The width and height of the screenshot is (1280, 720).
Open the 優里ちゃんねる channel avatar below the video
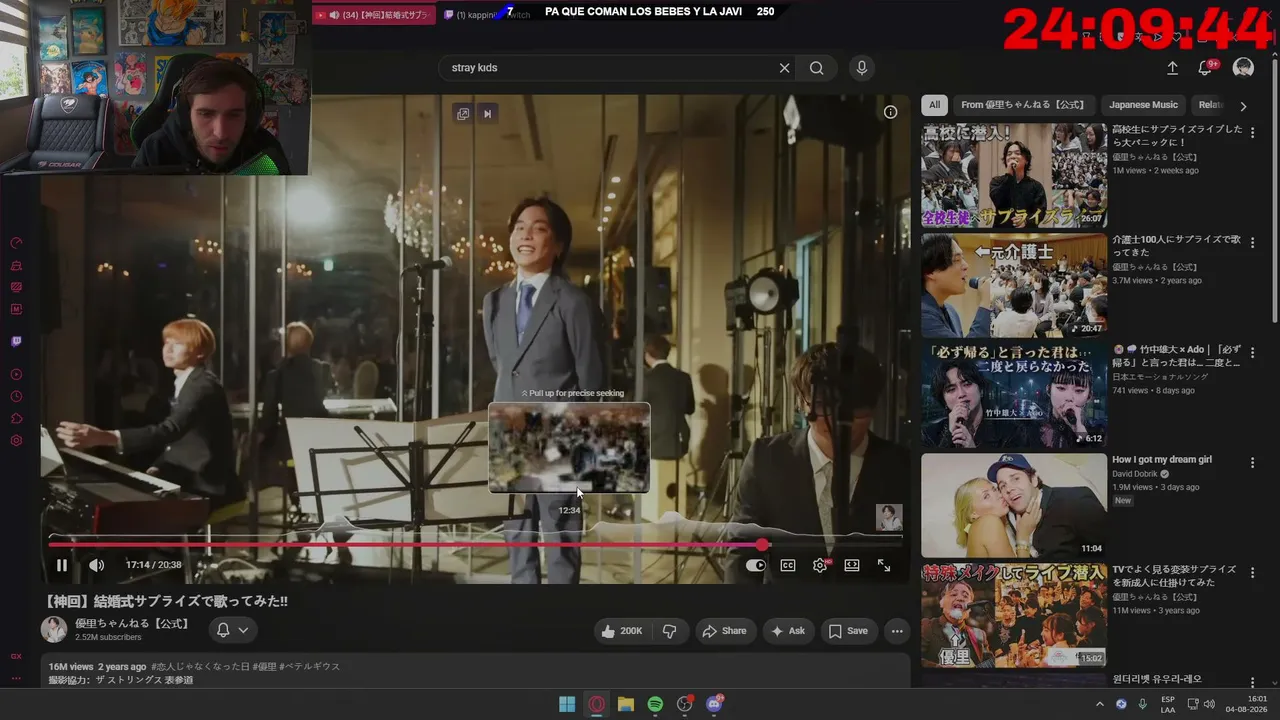pyautogui.click(x=54, y=630)
